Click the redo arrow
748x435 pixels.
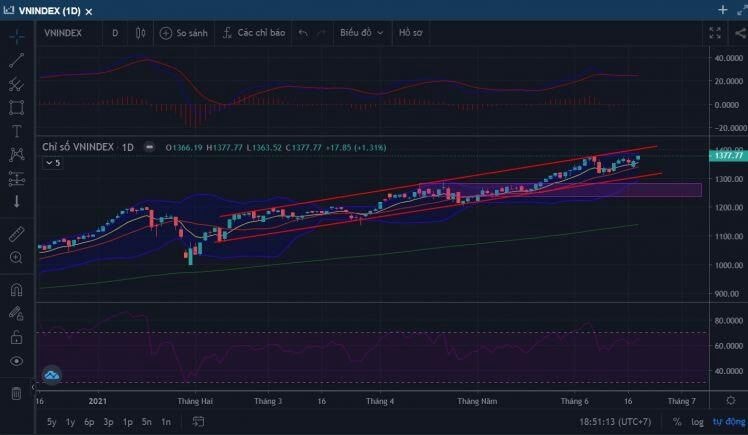322,33
